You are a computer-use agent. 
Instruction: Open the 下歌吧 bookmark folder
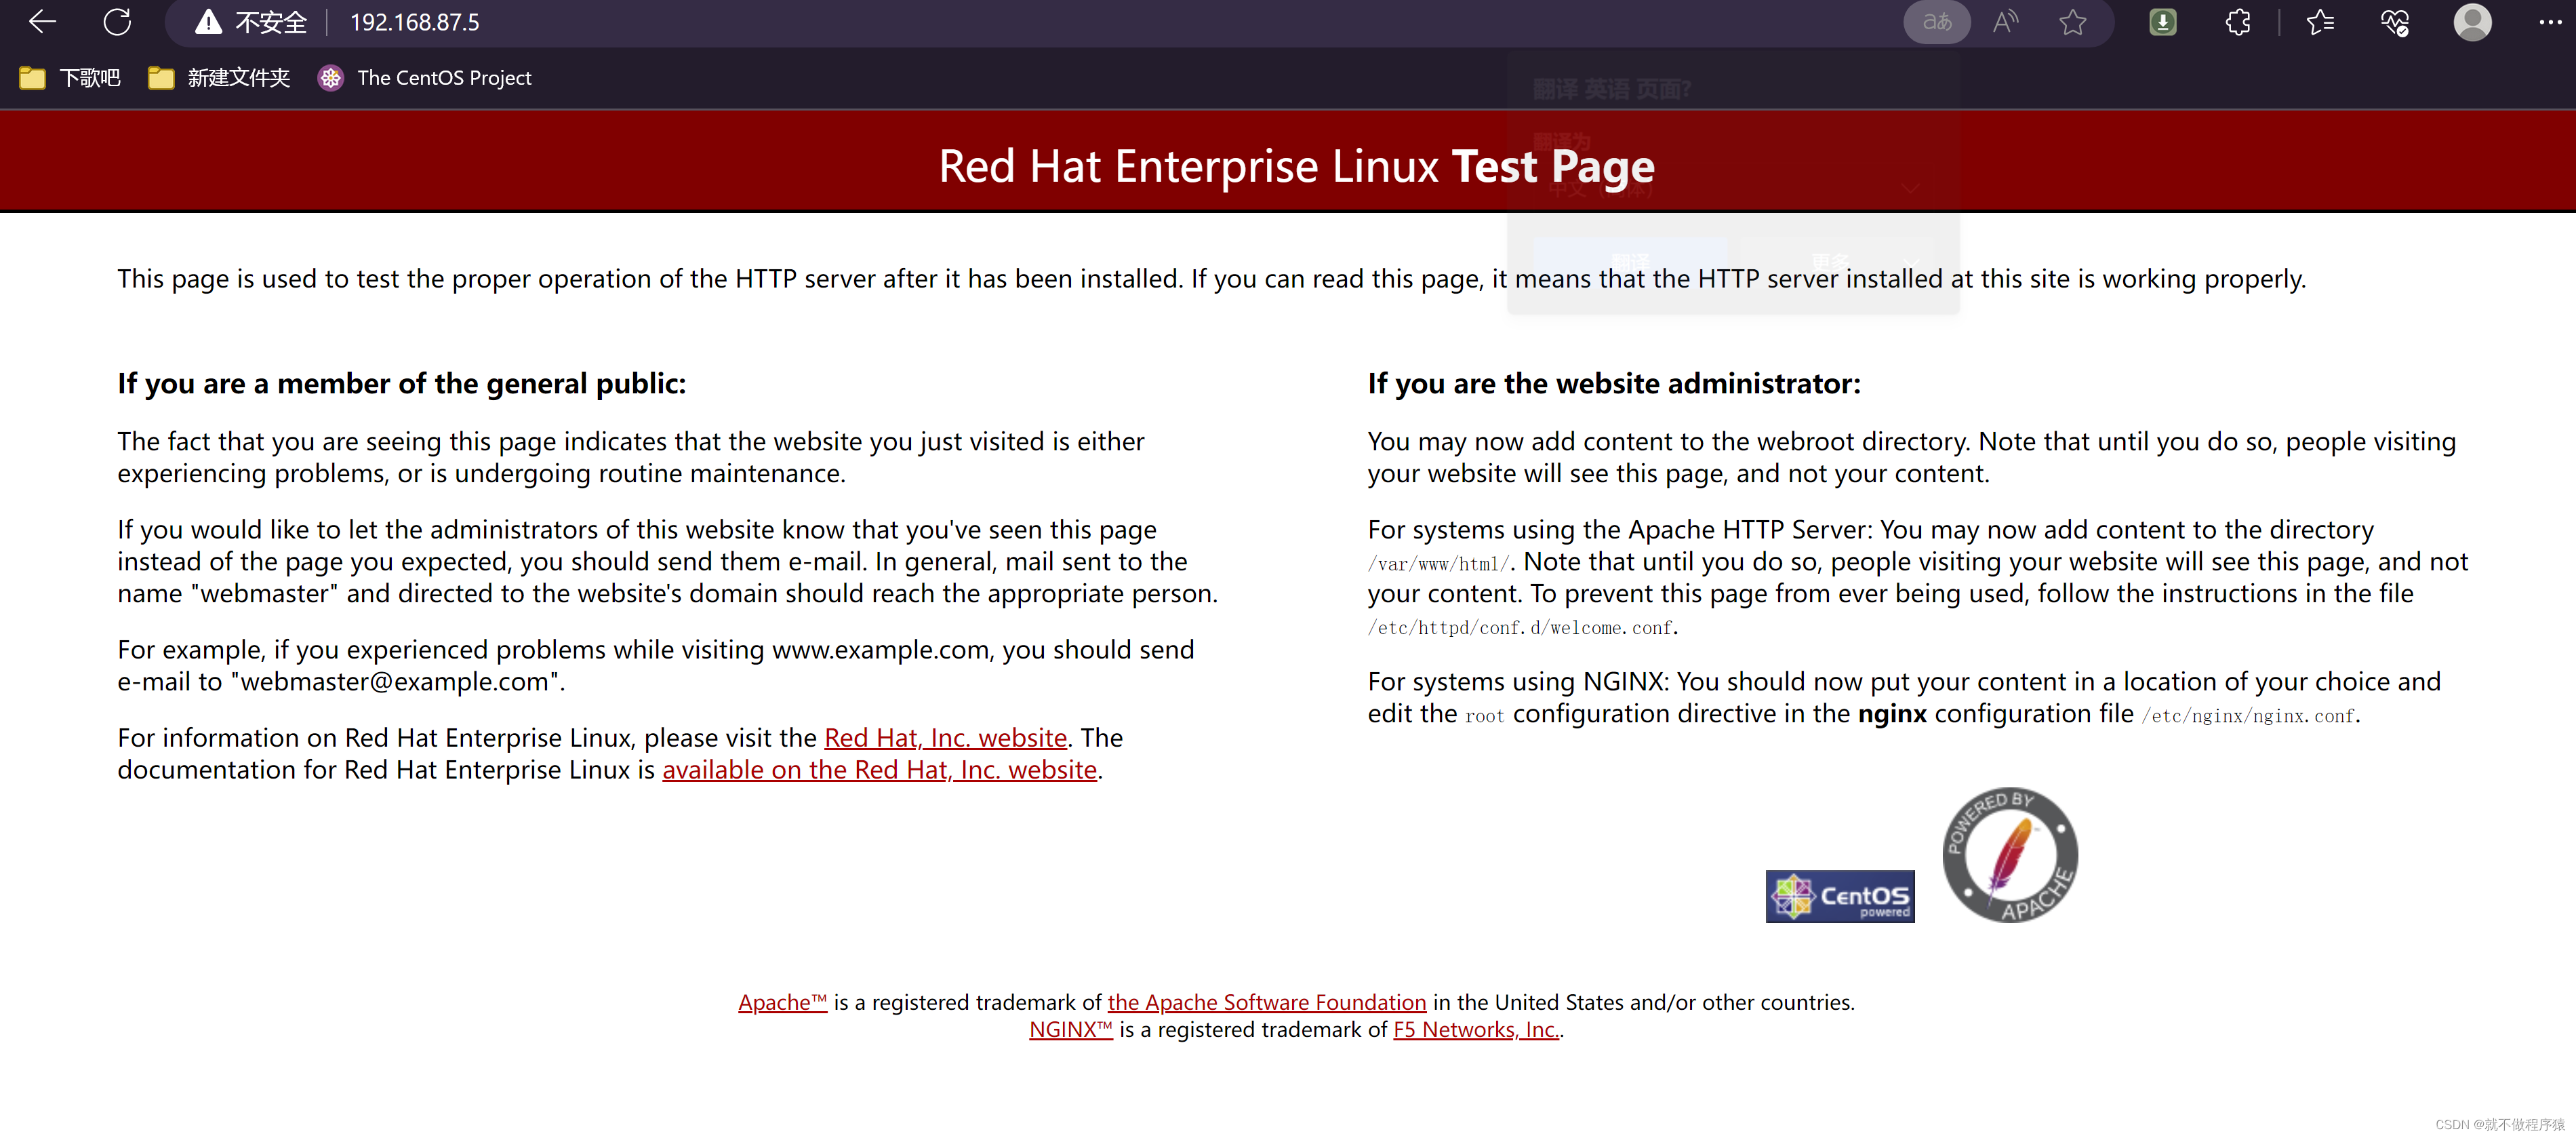pos(70,78)
